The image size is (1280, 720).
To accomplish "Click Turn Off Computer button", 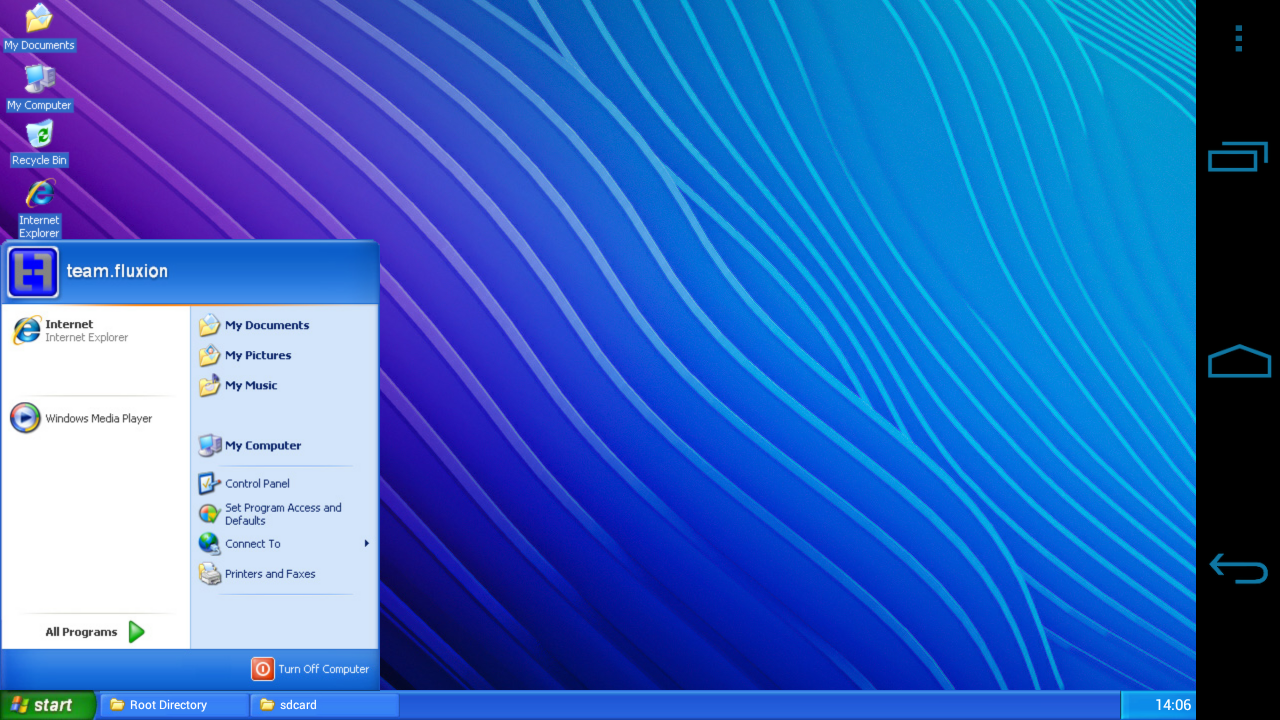I will point(311,669).
